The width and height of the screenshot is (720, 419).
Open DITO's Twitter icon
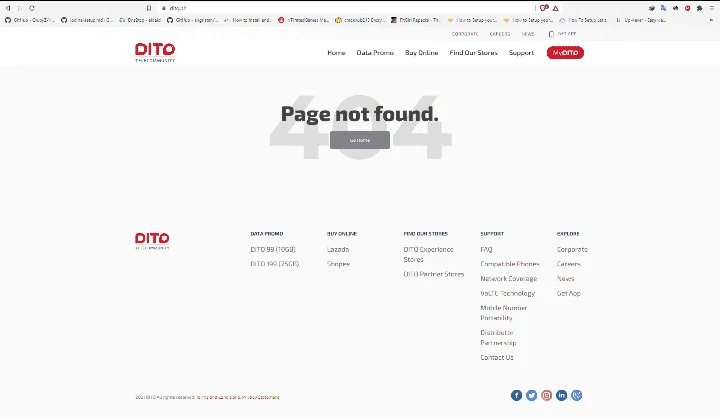pyautogui.click(x=531, y=396)
